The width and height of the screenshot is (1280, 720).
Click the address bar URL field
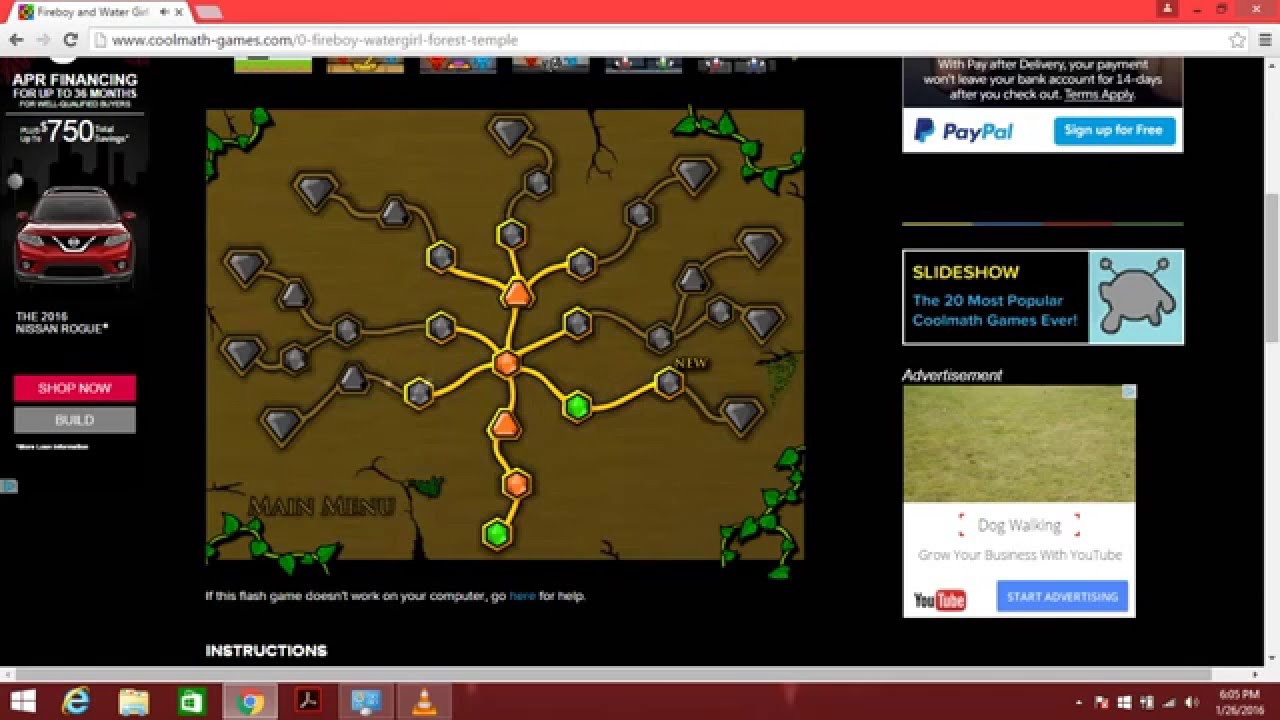point(660,40)
